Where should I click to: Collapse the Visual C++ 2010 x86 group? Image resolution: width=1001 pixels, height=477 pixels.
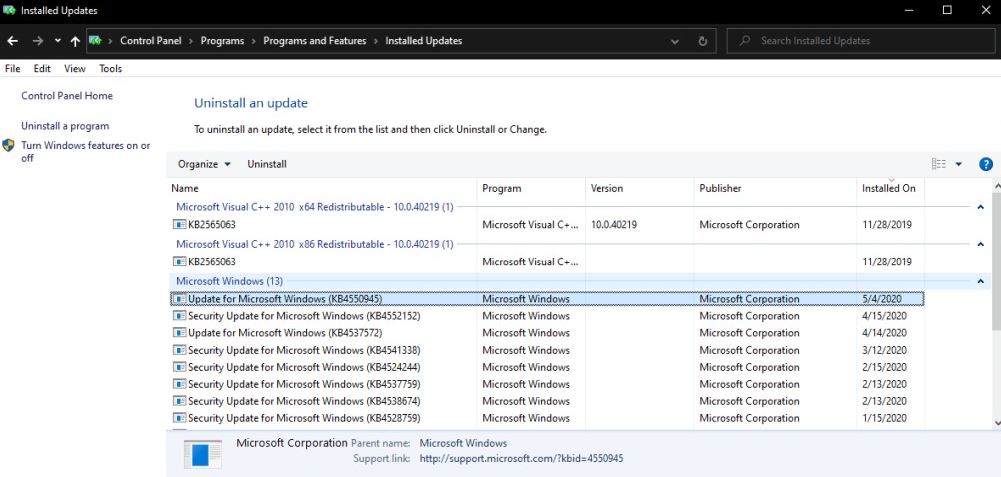(981, 245)
